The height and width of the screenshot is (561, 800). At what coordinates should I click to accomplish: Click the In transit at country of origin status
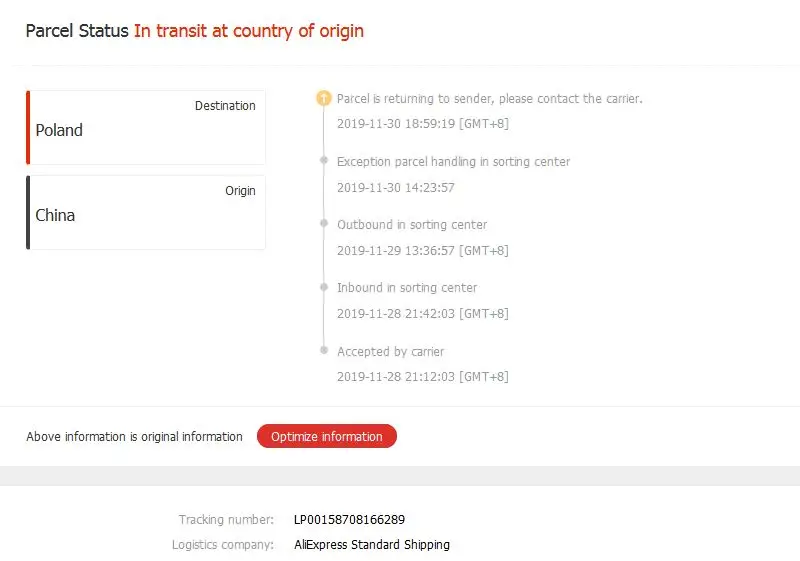[x=248, y=31]
